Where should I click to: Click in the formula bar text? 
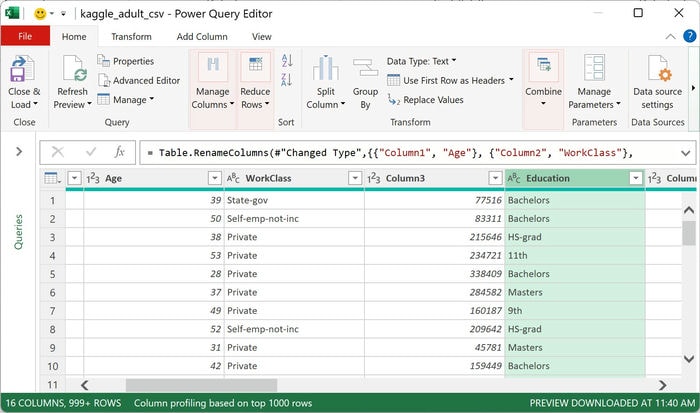(396, 153)
